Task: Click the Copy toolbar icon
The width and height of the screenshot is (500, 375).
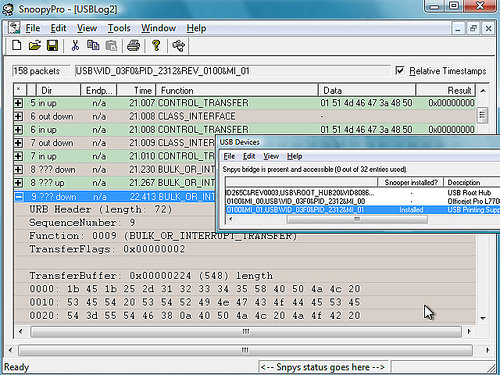Action: point(93,45)
